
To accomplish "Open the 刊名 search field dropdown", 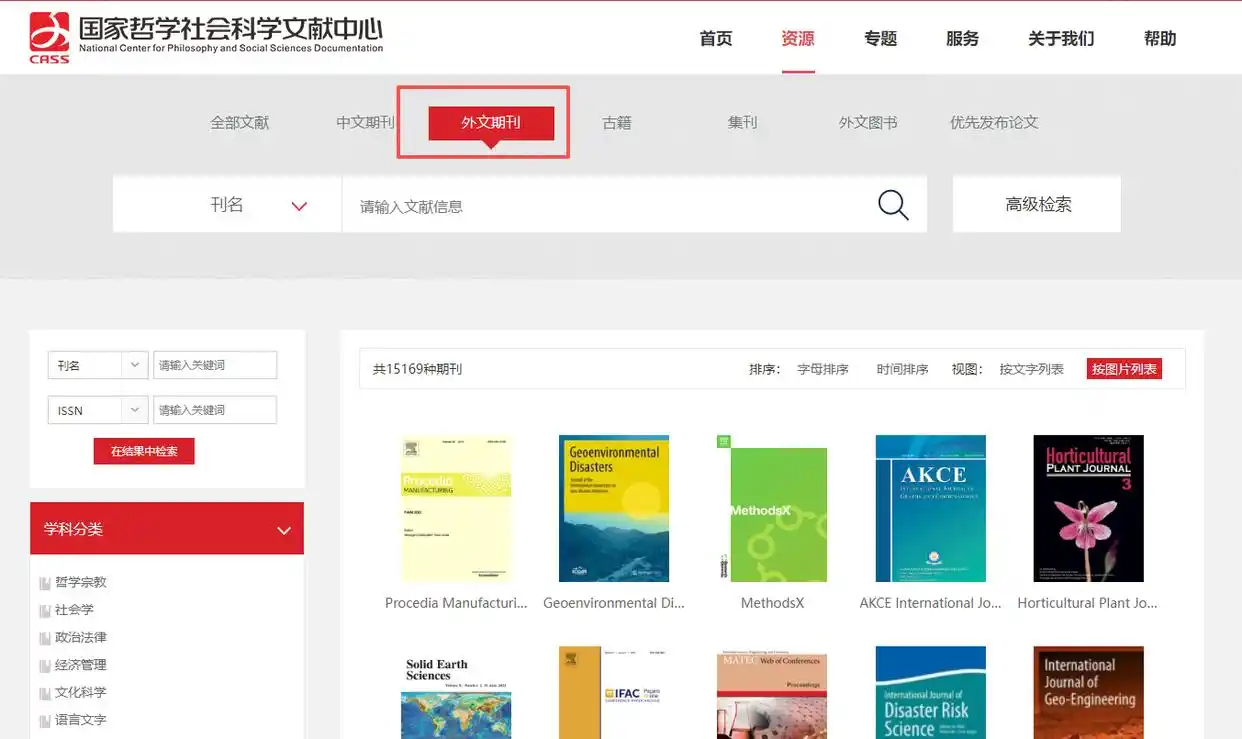I will pyautogui.click(x=227, y=205).
